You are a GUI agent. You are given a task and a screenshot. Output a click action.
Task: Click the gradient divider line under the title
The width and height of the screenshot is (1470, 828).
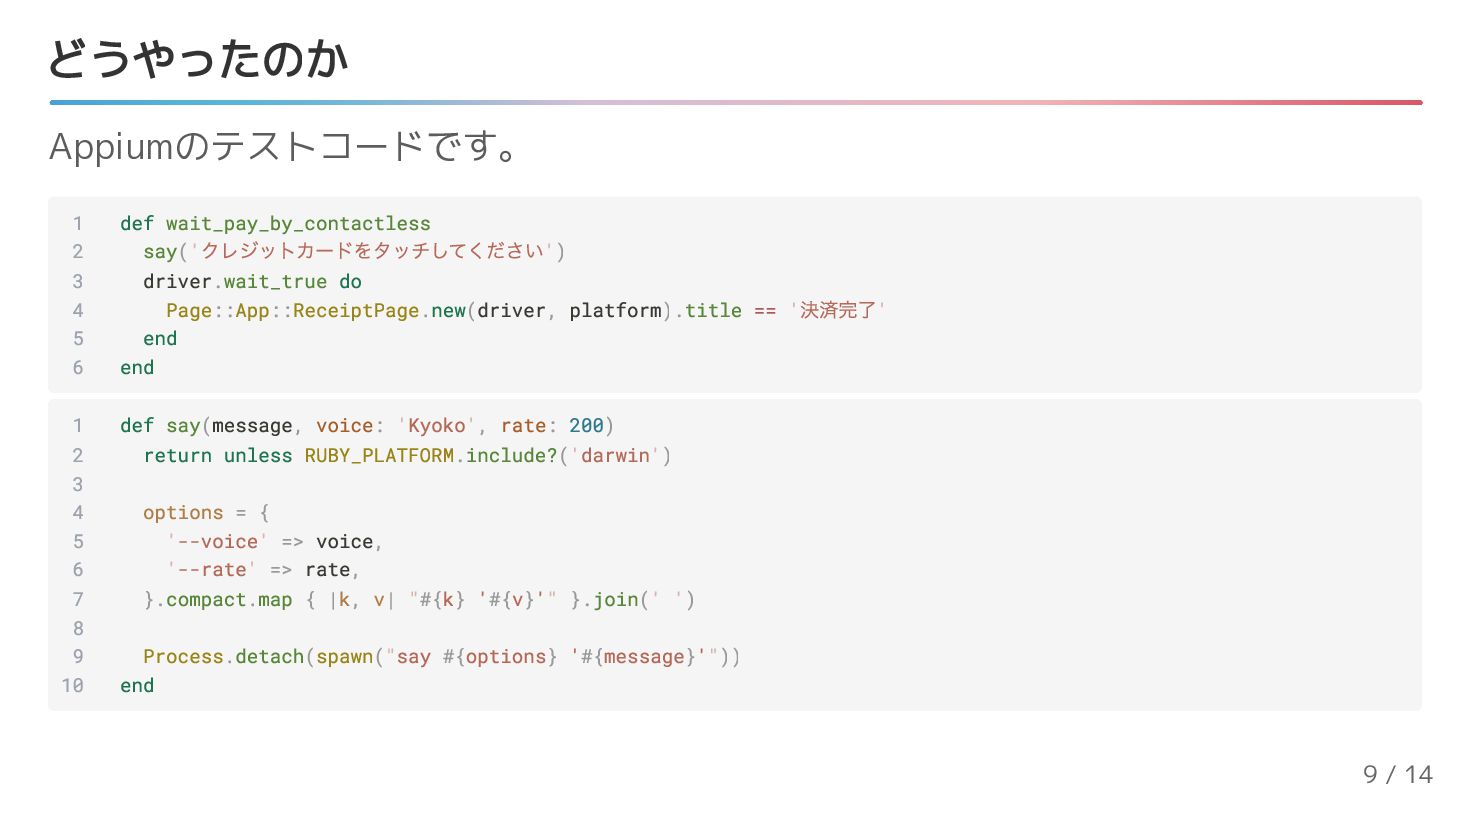(x=735, y=102)
